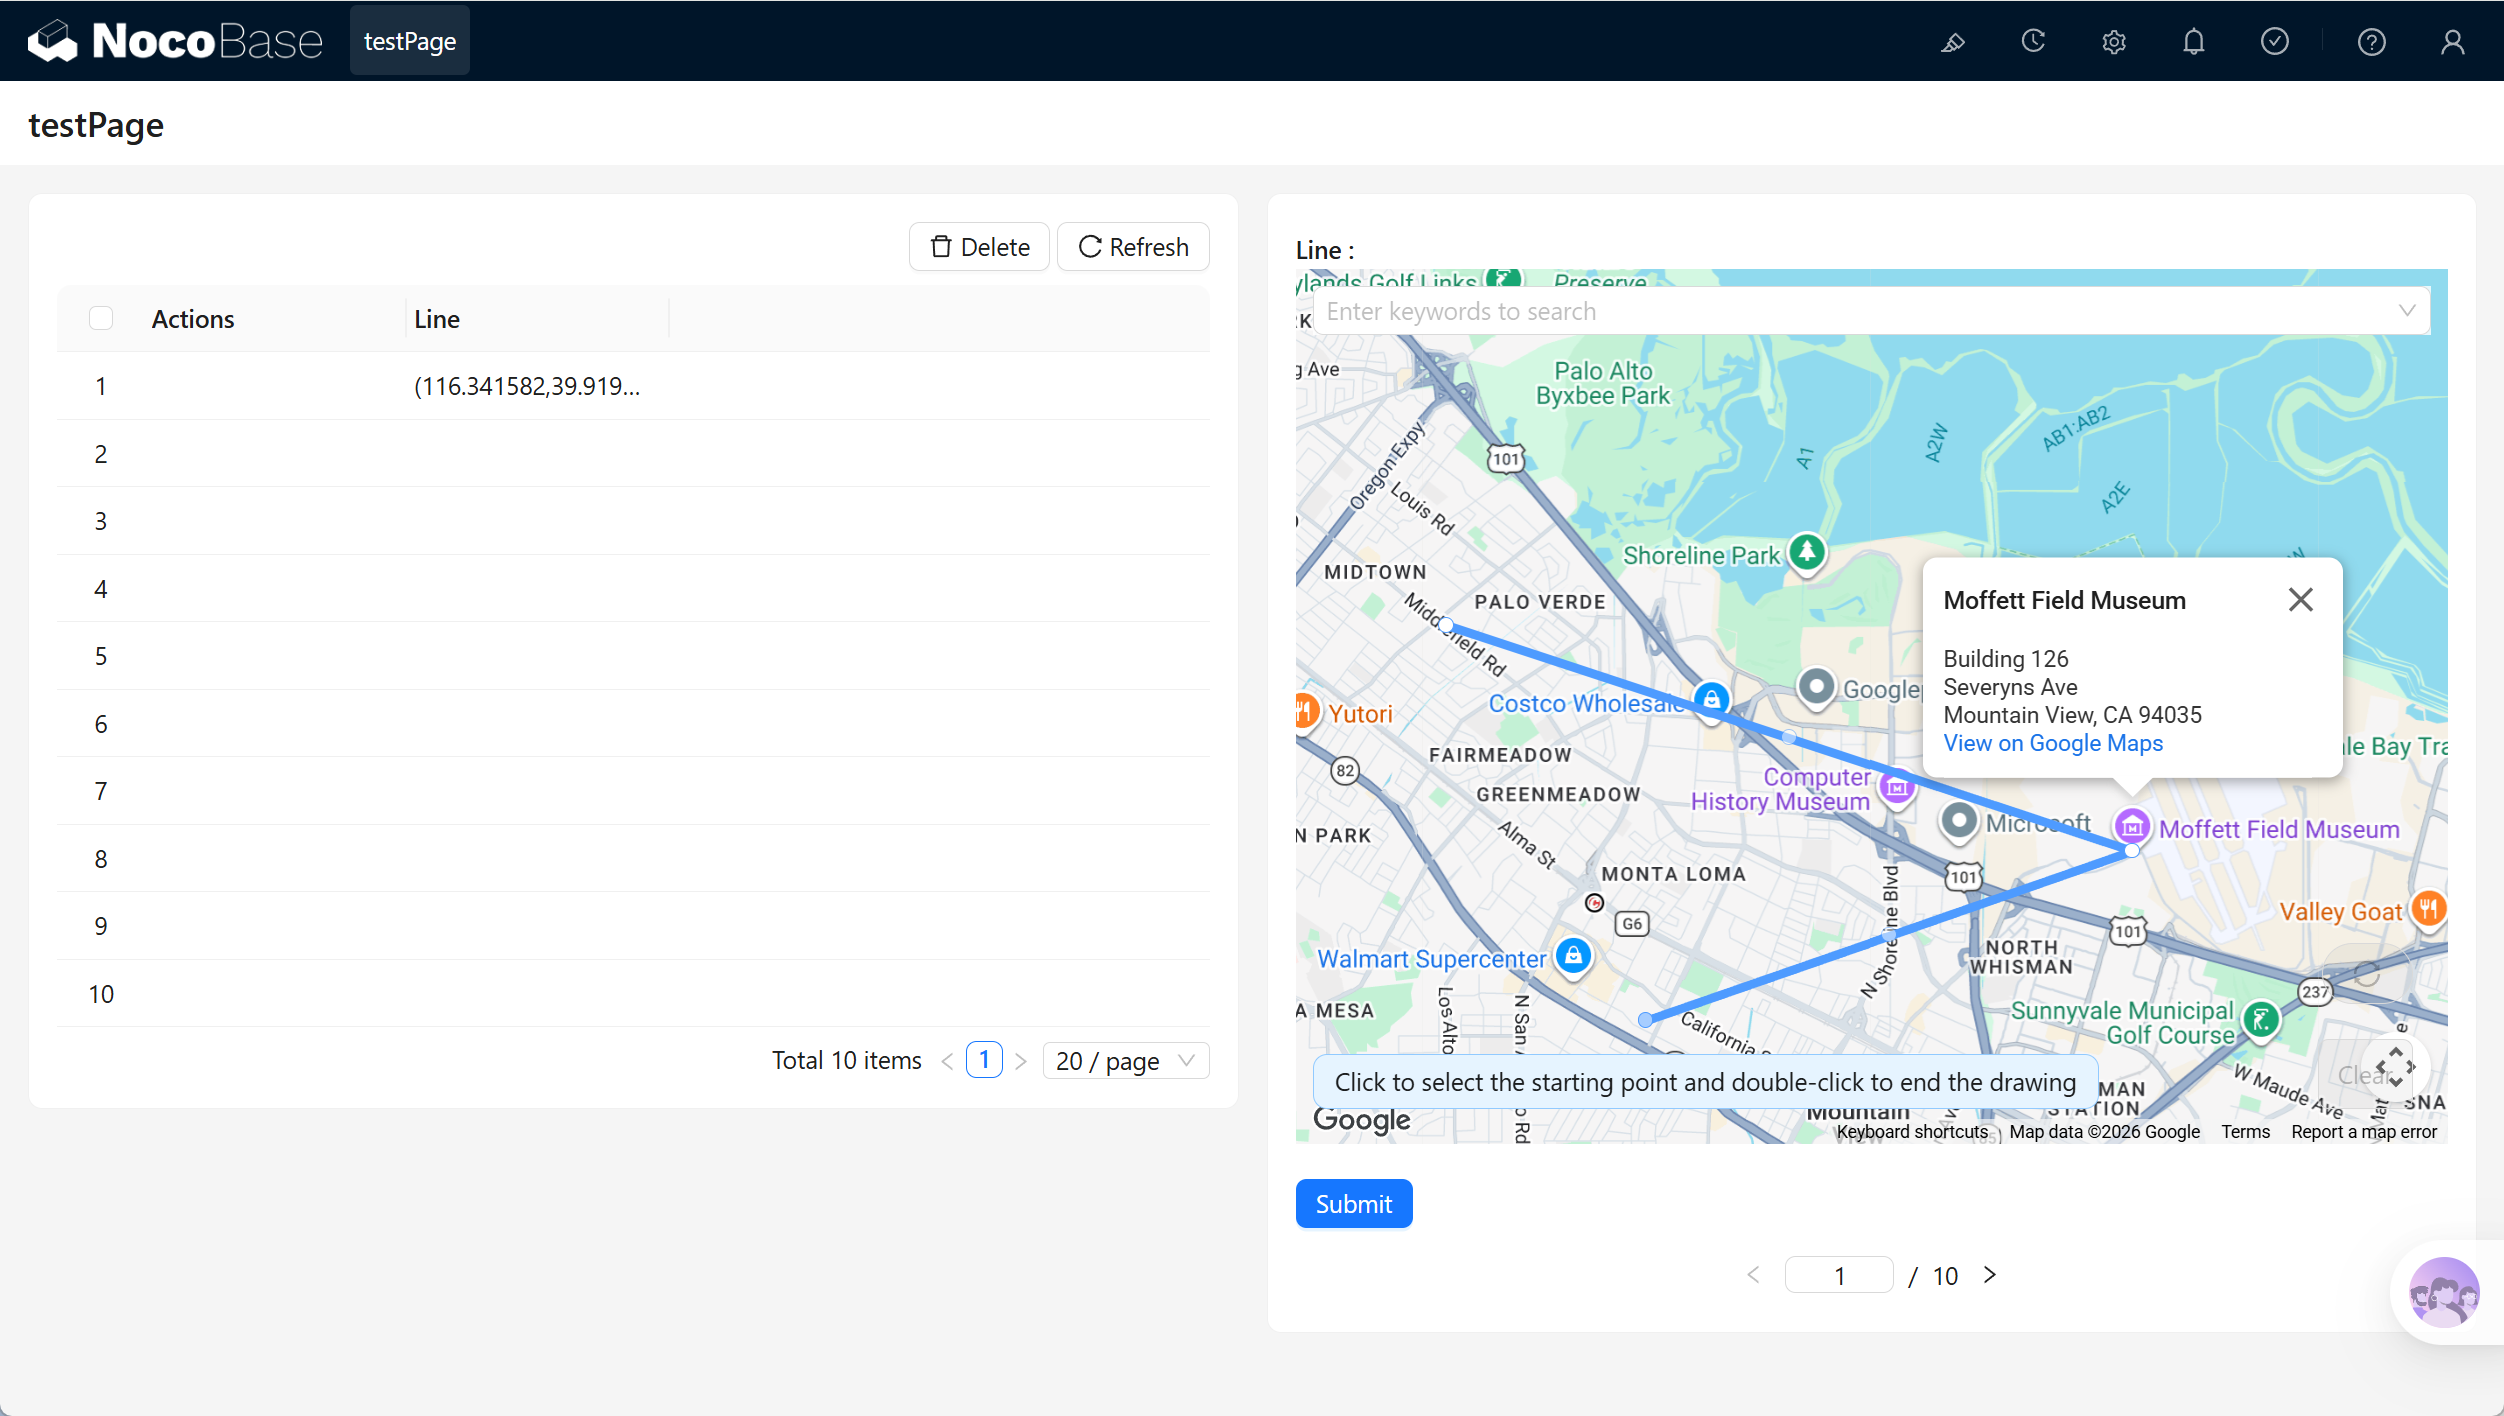Expand the map keyword search dropdown arrow

click(2406, 311)
